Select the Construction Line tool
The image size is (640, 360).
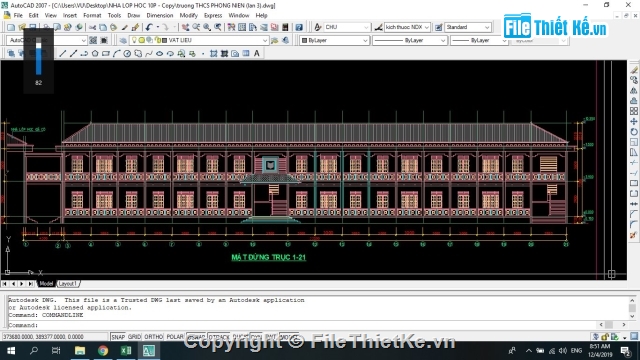73,53
